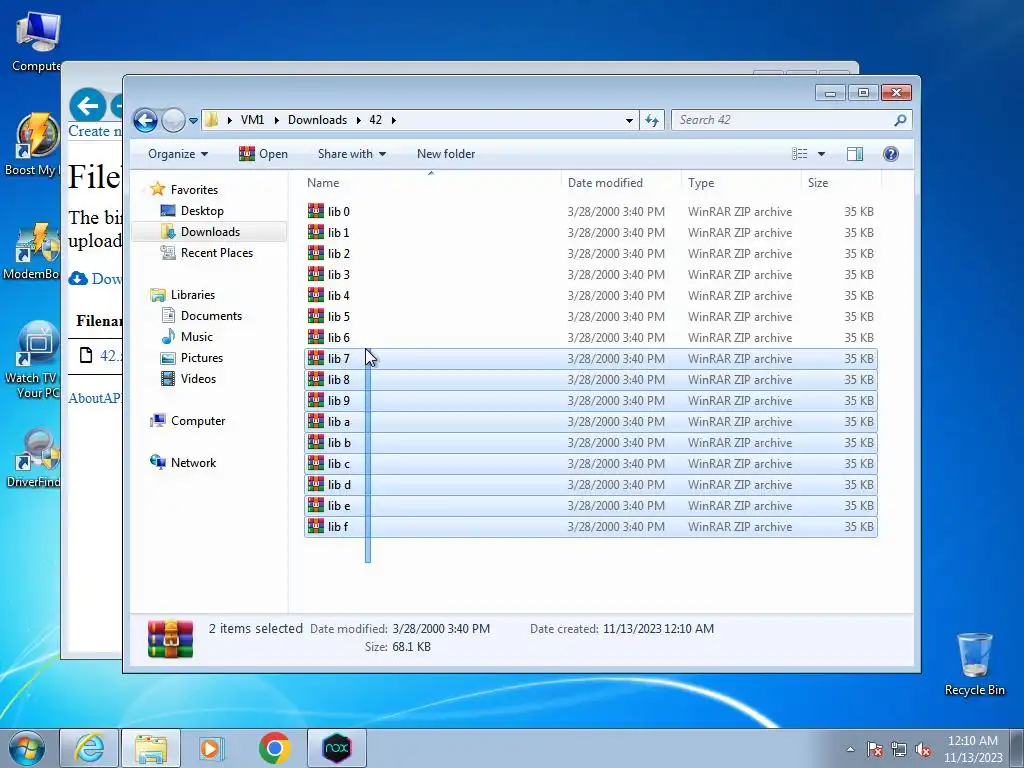The height and width of the screenshot is (768, 1024).
Task: Click the help question mark icon
Action: pyautogui.click(x=891, y=154)
